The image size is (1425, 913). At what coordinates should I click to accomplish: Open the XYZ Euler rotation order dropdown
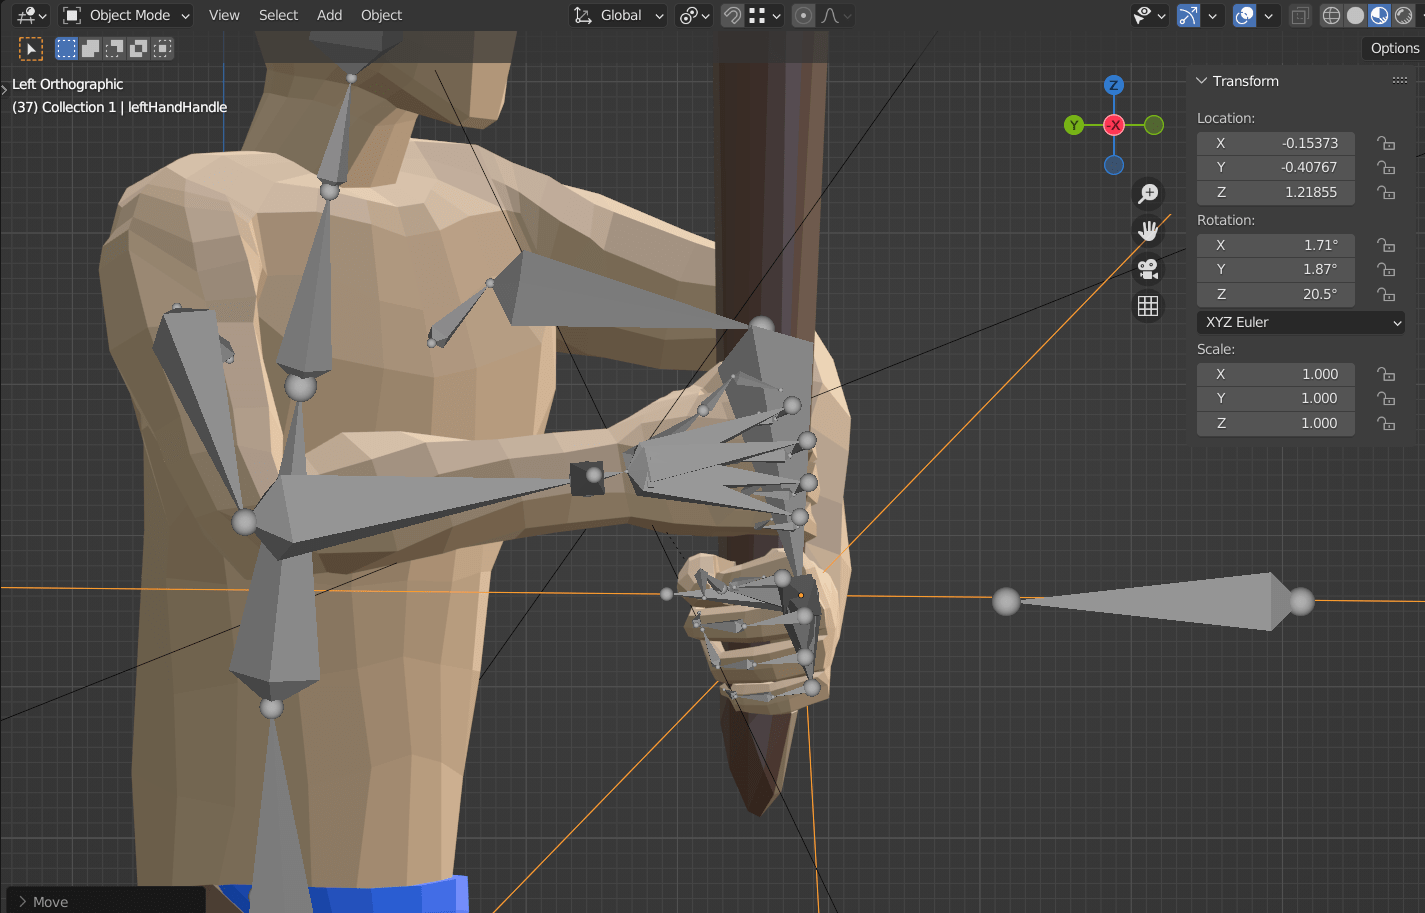[1300, 322]
